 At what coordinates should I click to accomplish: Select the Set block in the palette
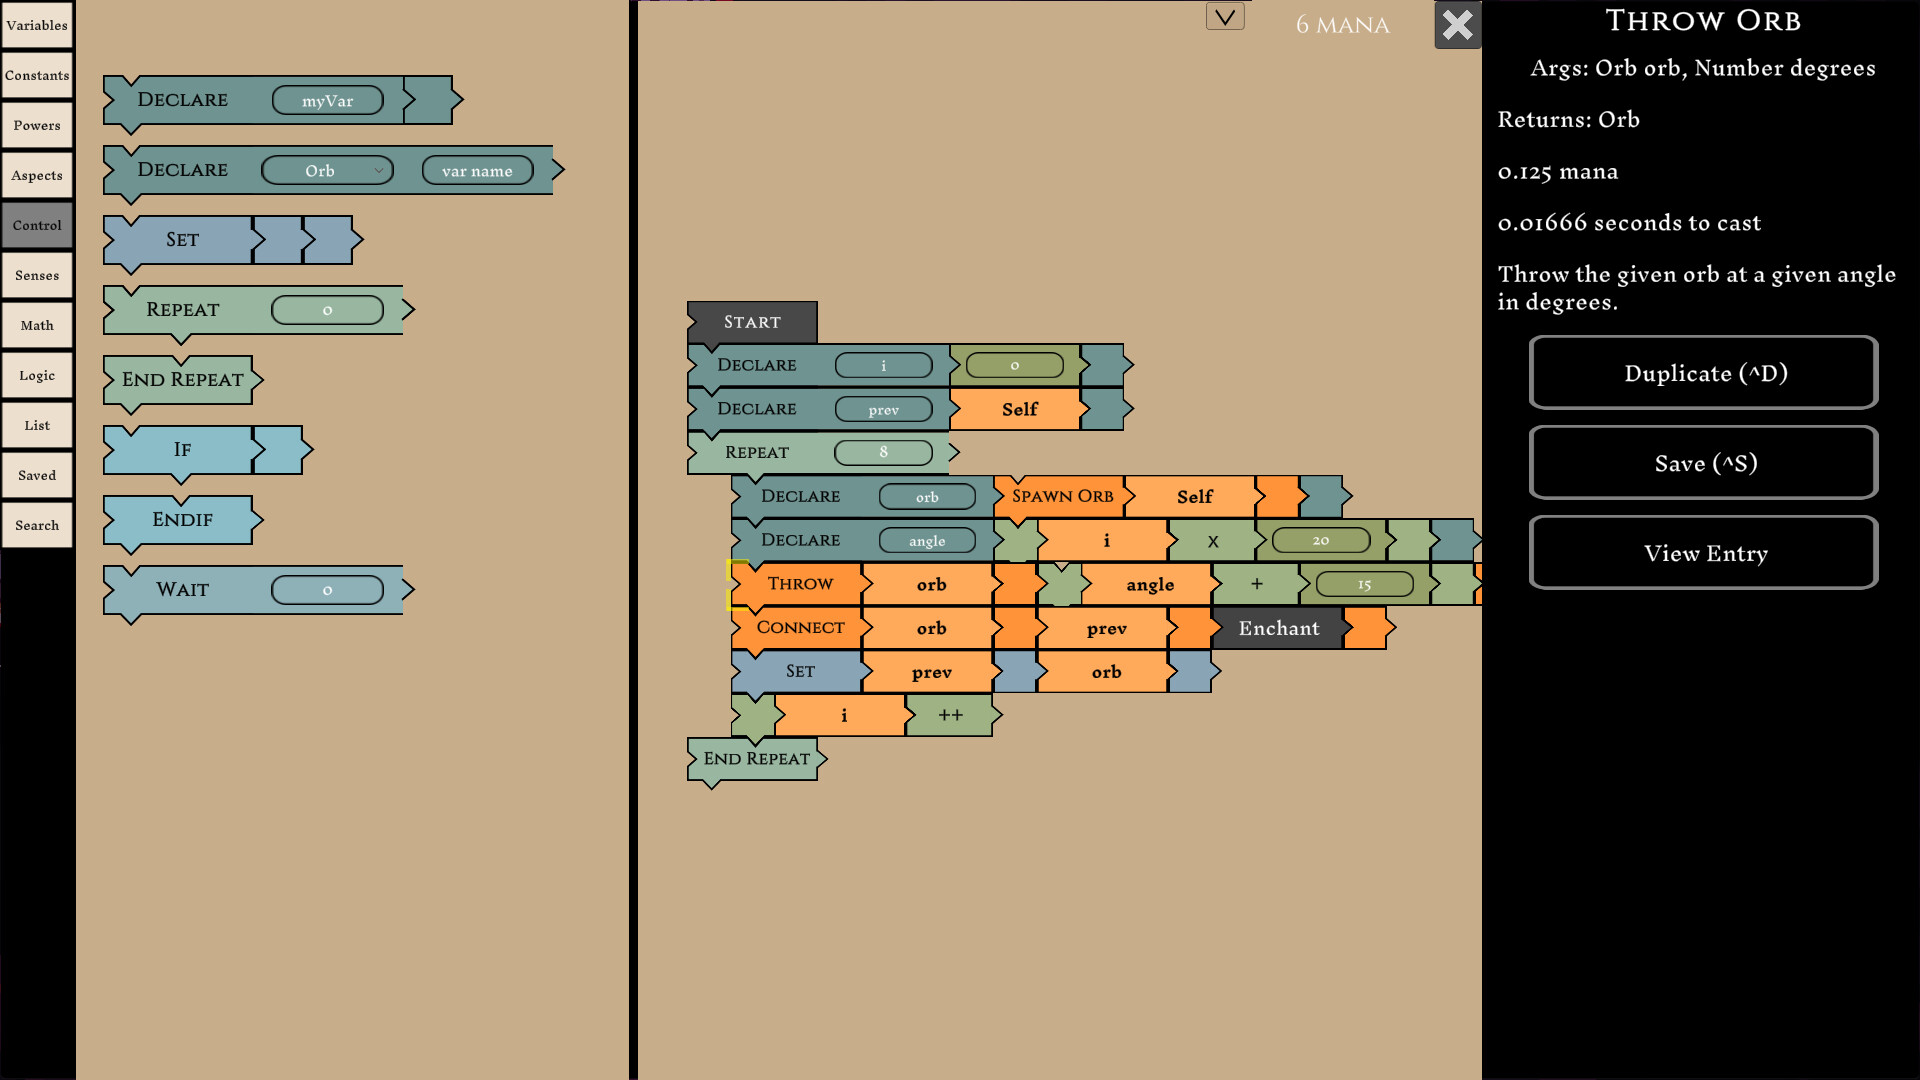[x=180, y=239]
